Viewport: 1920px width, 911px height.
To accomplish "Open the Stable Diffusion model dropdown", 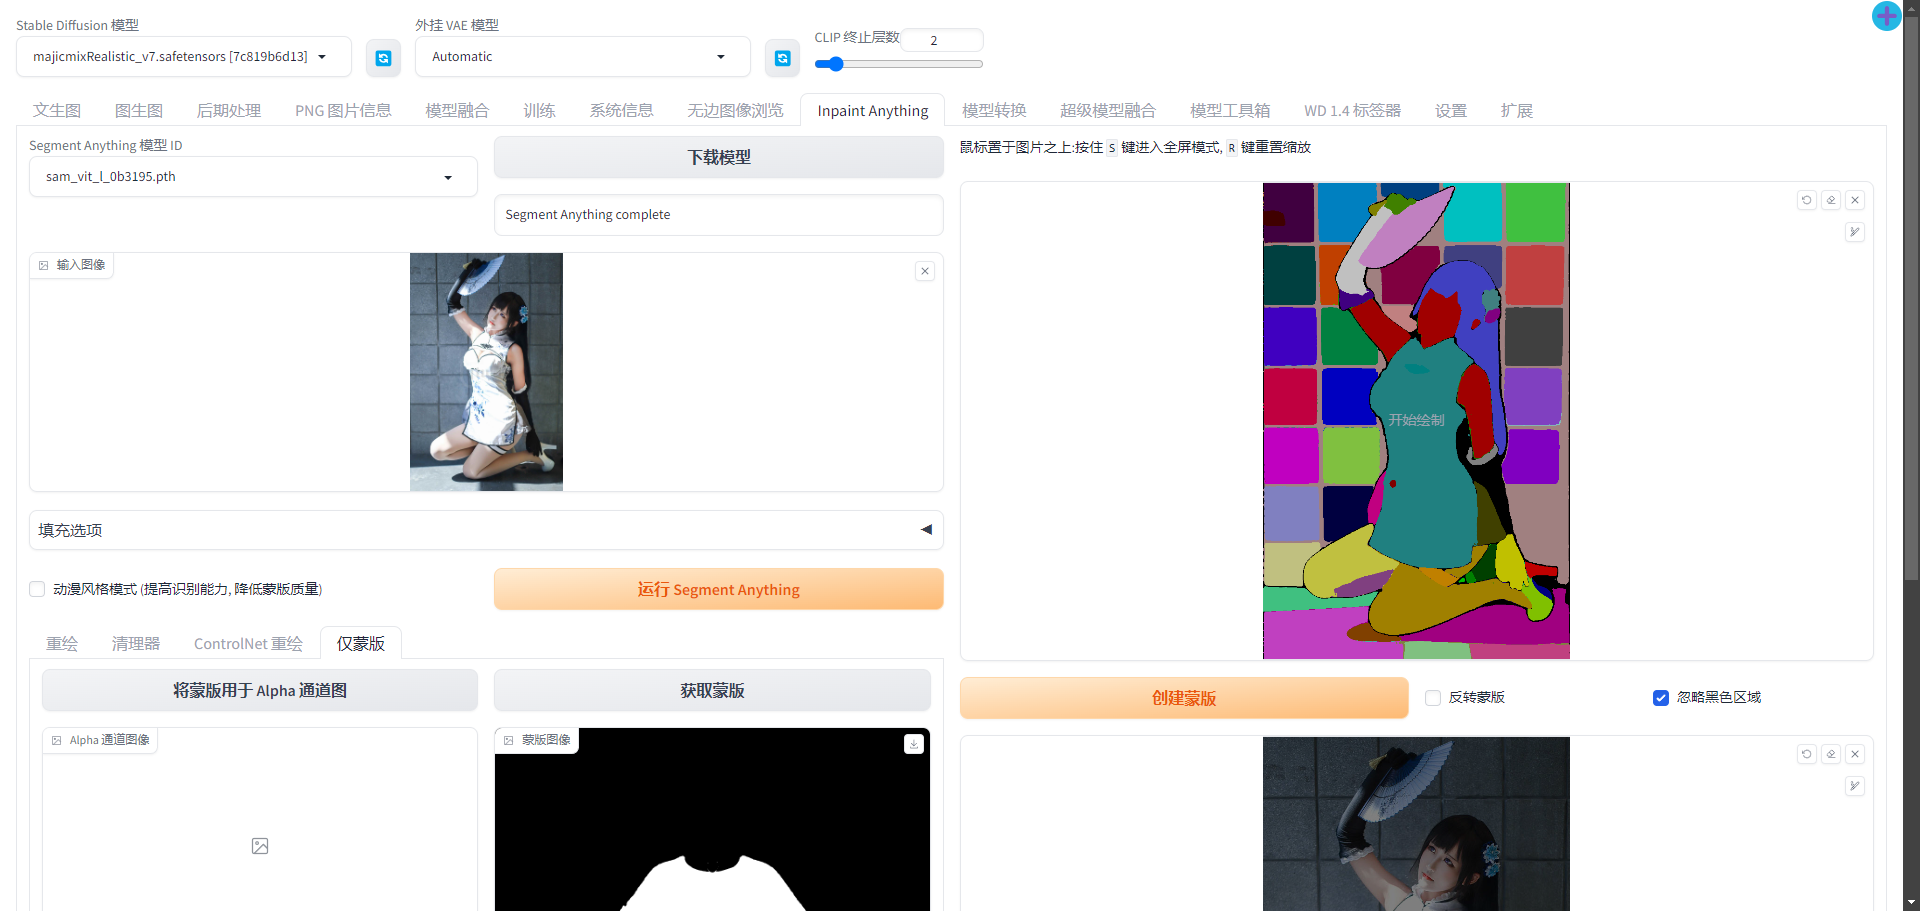I will 184,57.
